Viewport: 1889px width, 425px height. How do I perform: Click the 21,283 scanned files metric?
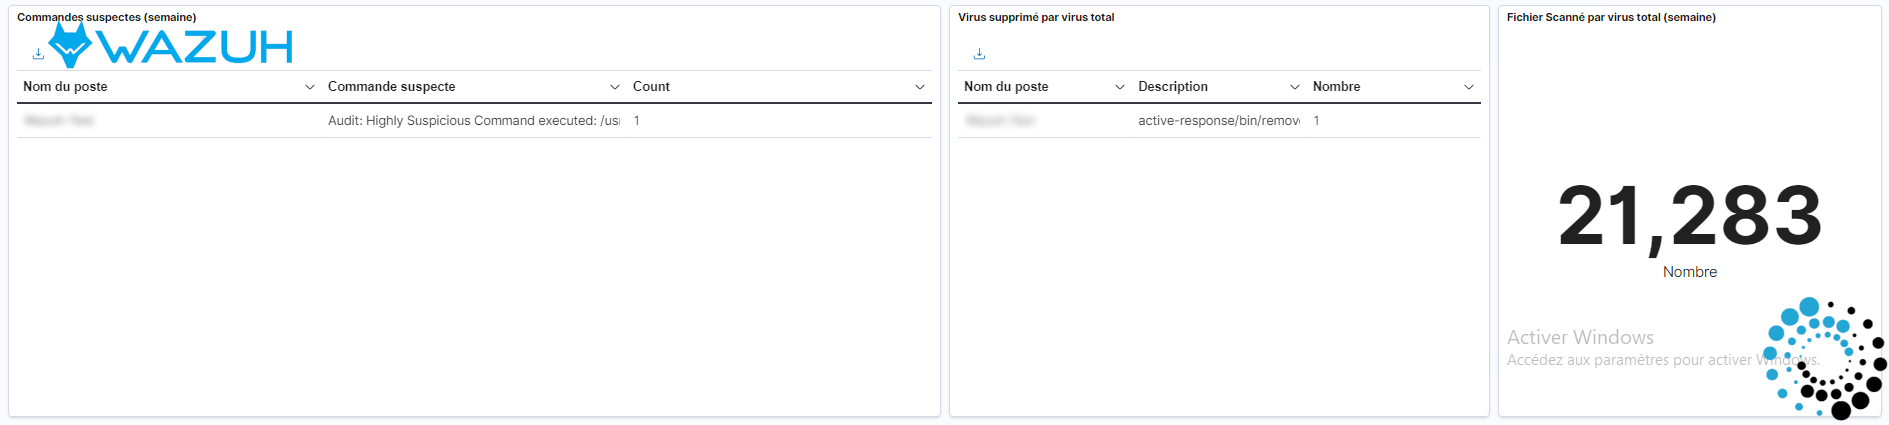(x=1690, y=216)
